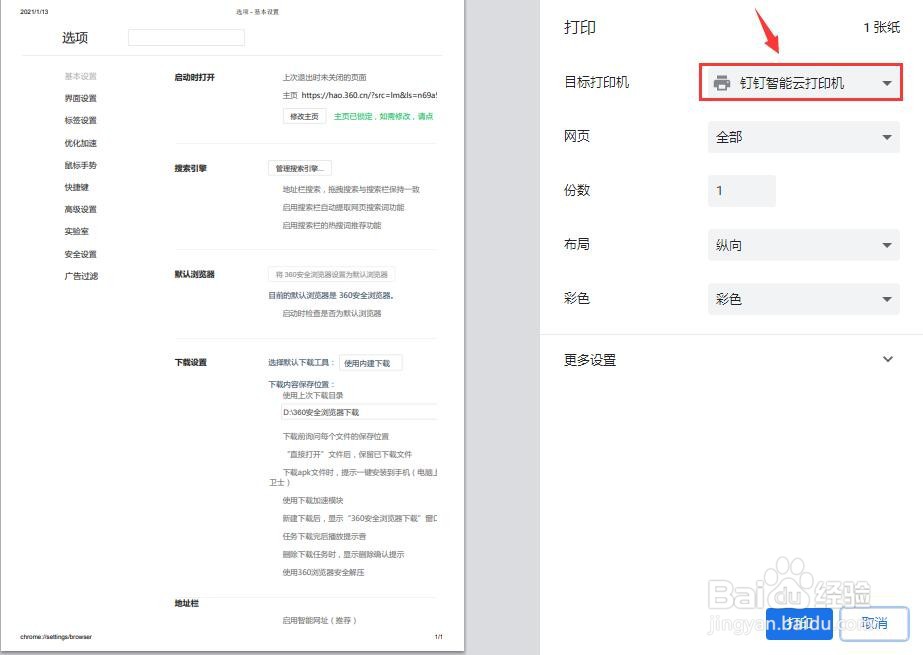Click 启动时检查是否为默认浏览器 option

(332, 313)
